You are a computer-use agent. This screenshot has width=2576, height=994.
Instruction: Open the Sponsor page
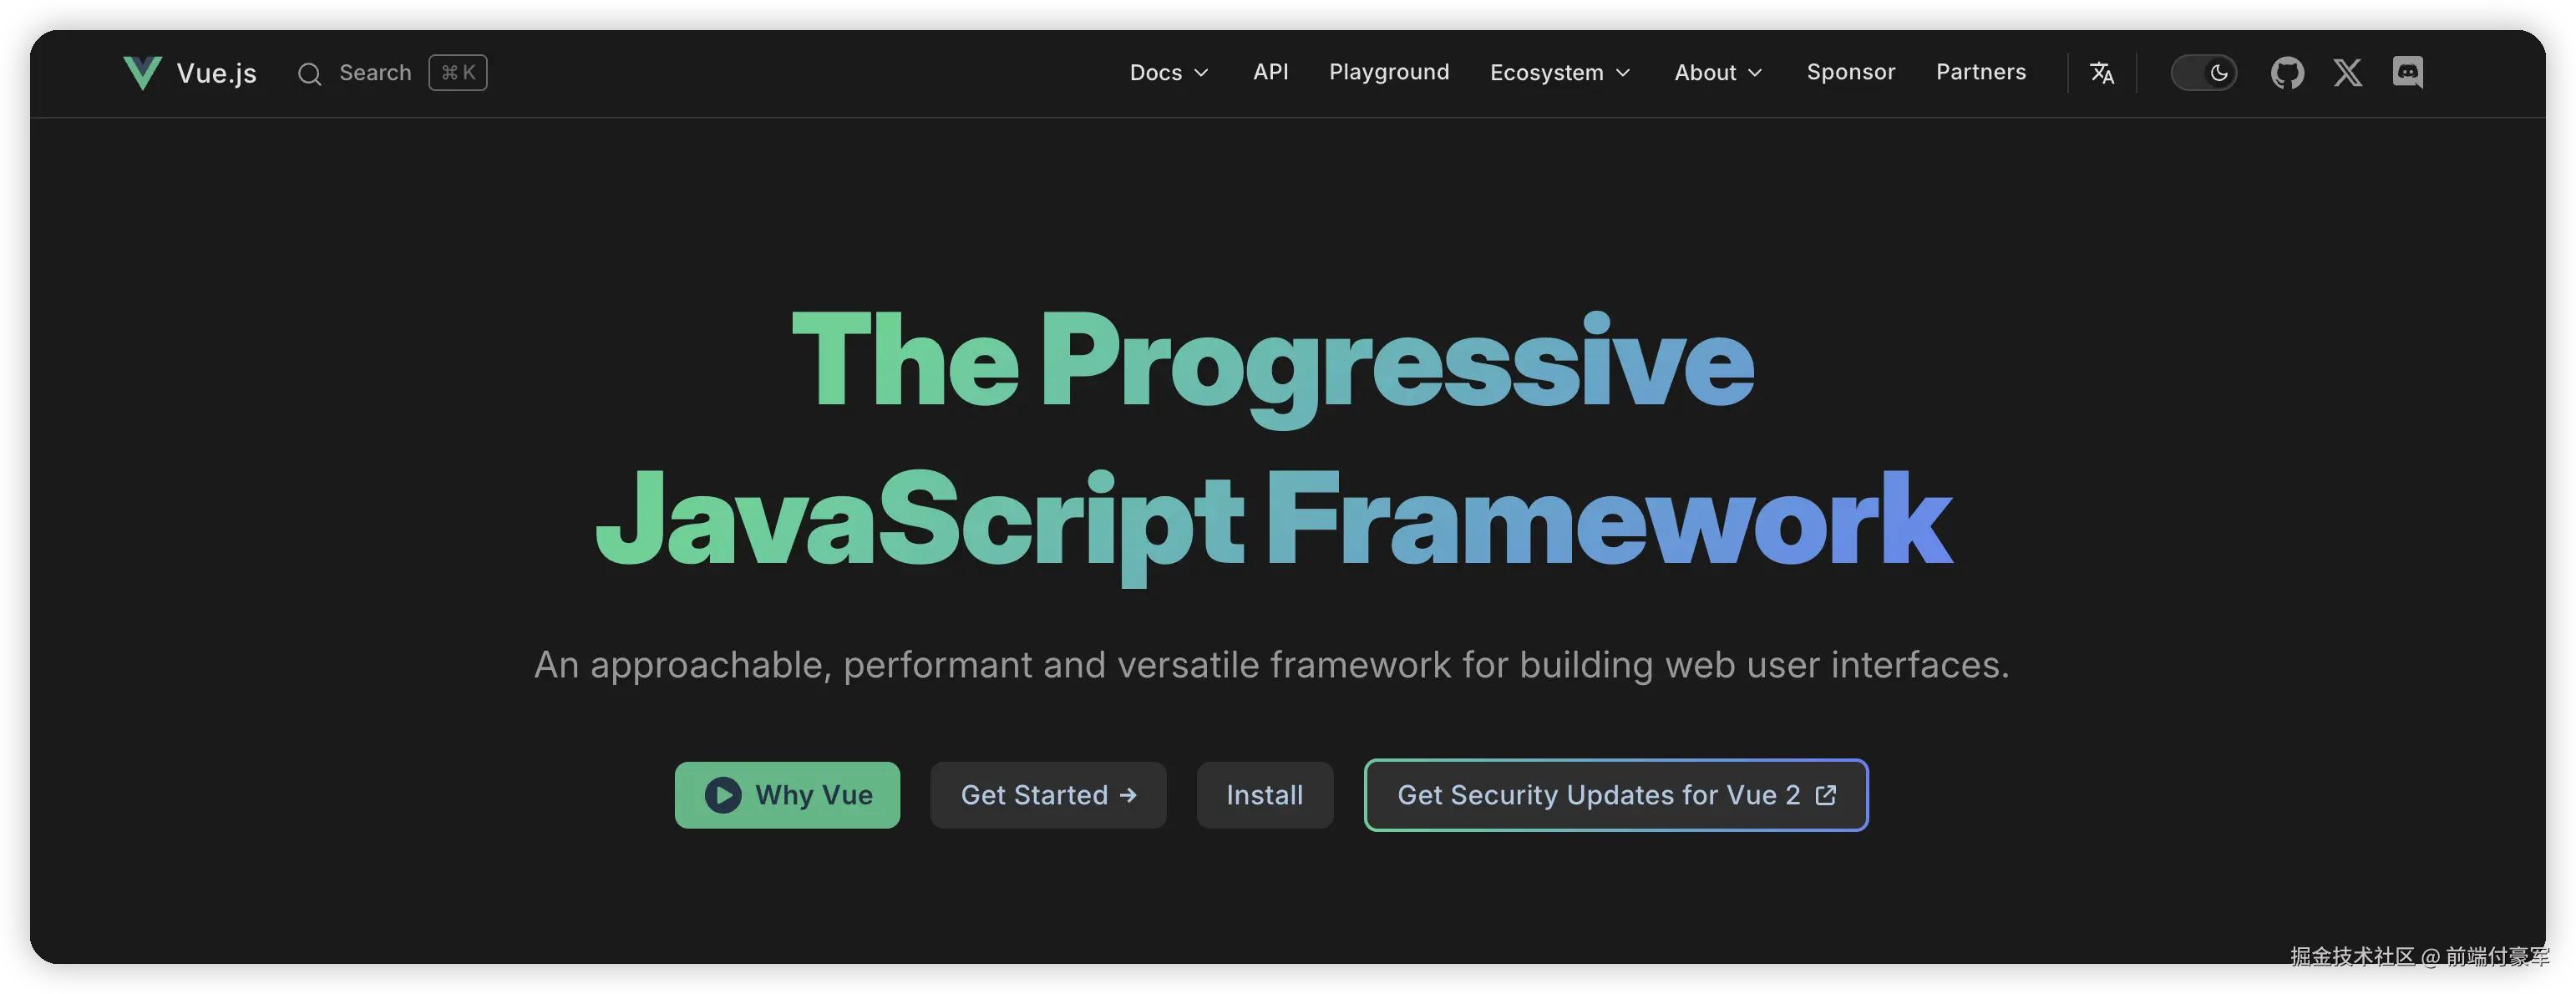coord(1850,72)
